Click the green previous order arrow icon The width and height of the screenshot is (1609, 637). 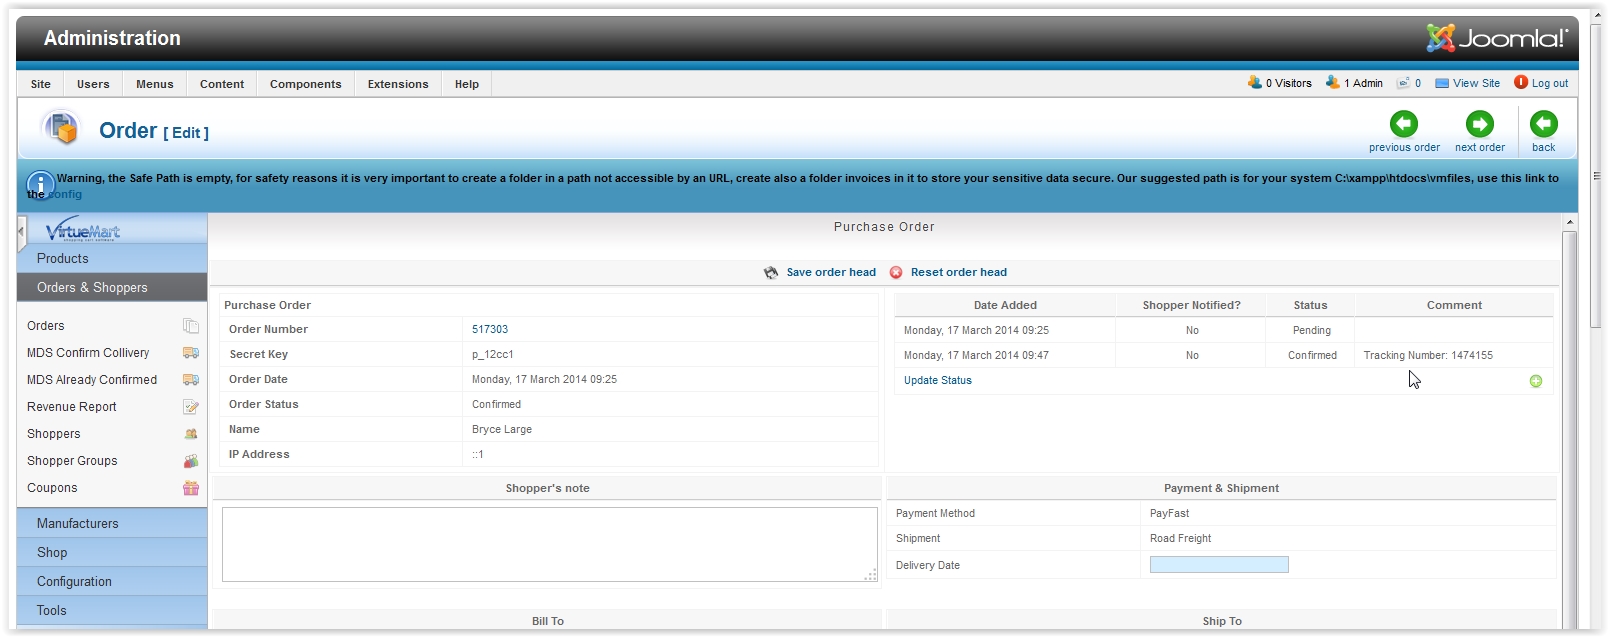pos(1403,124)
